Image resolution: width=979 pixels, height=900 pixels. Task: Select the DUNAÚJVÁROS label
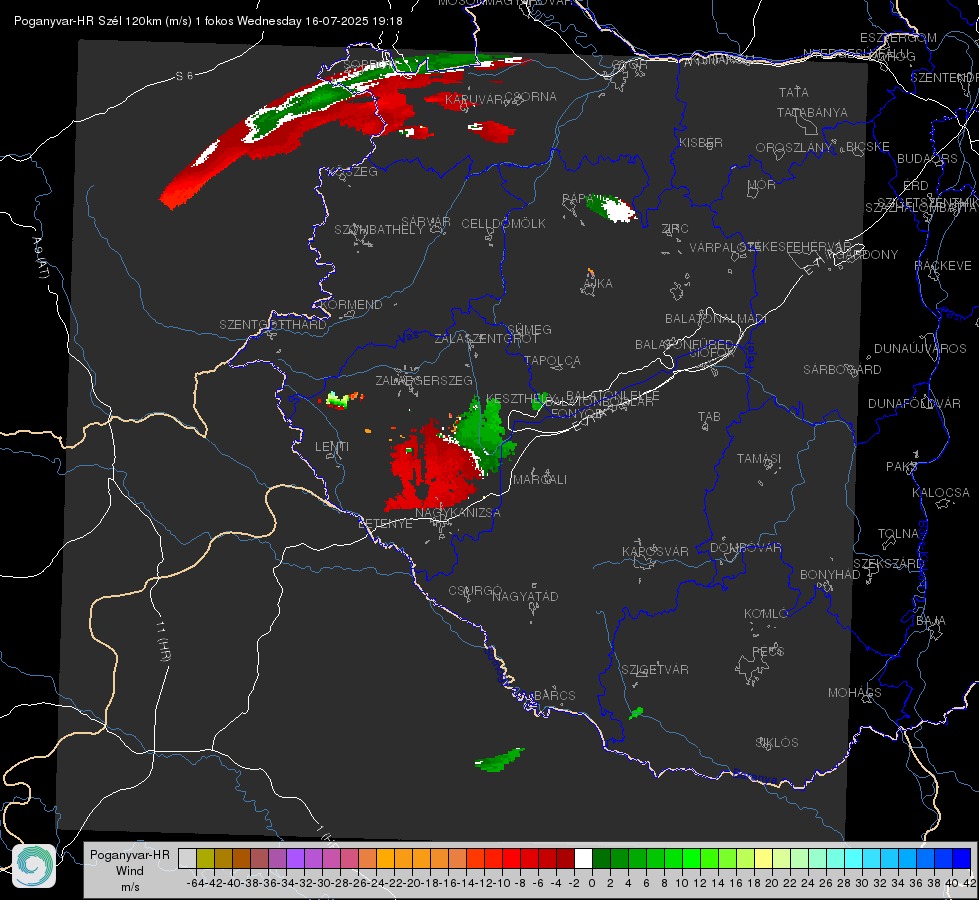click(920, 349)
